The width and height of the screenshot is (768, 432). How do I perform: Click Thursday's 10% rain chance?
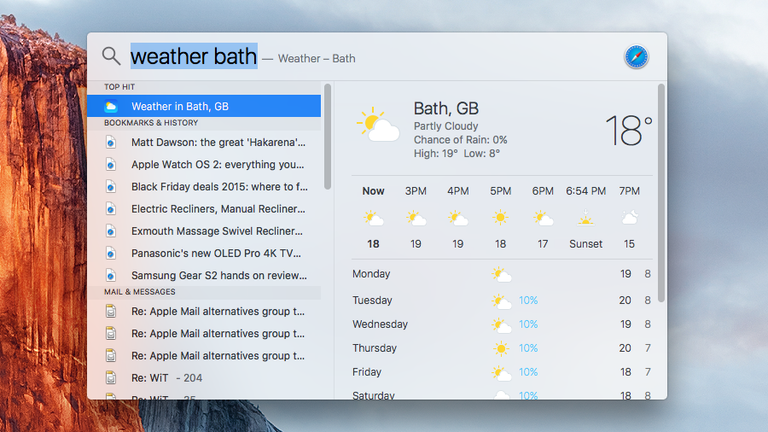(x=528, y=348)
